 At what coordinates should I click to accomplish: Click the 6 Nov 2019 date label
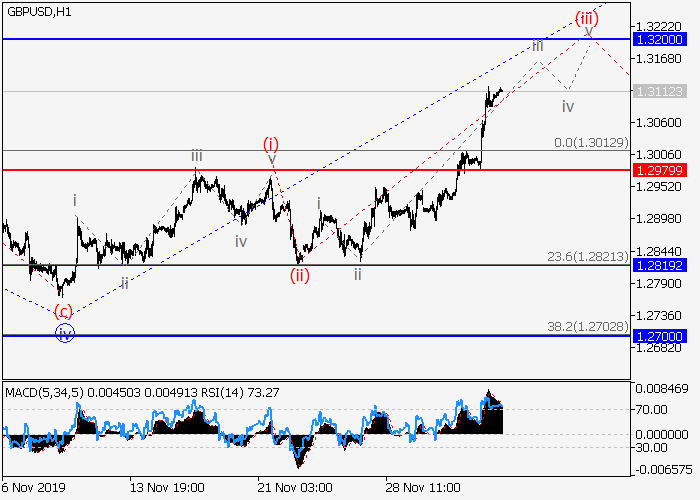coord(35,487)
